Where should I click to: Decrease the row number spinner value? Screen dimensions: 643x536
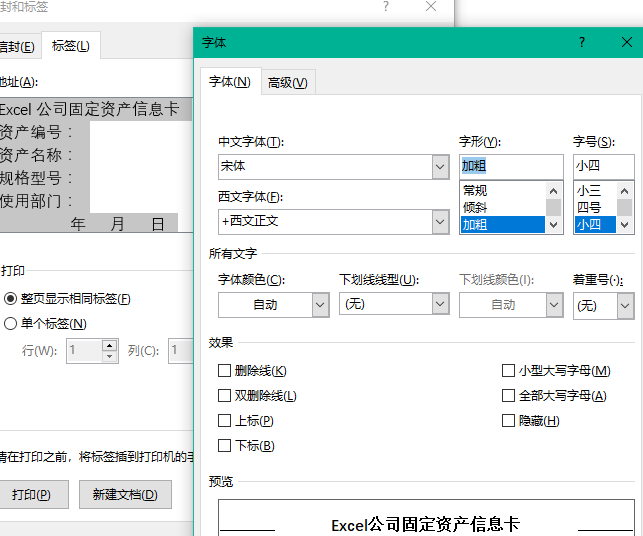(109, 356)
